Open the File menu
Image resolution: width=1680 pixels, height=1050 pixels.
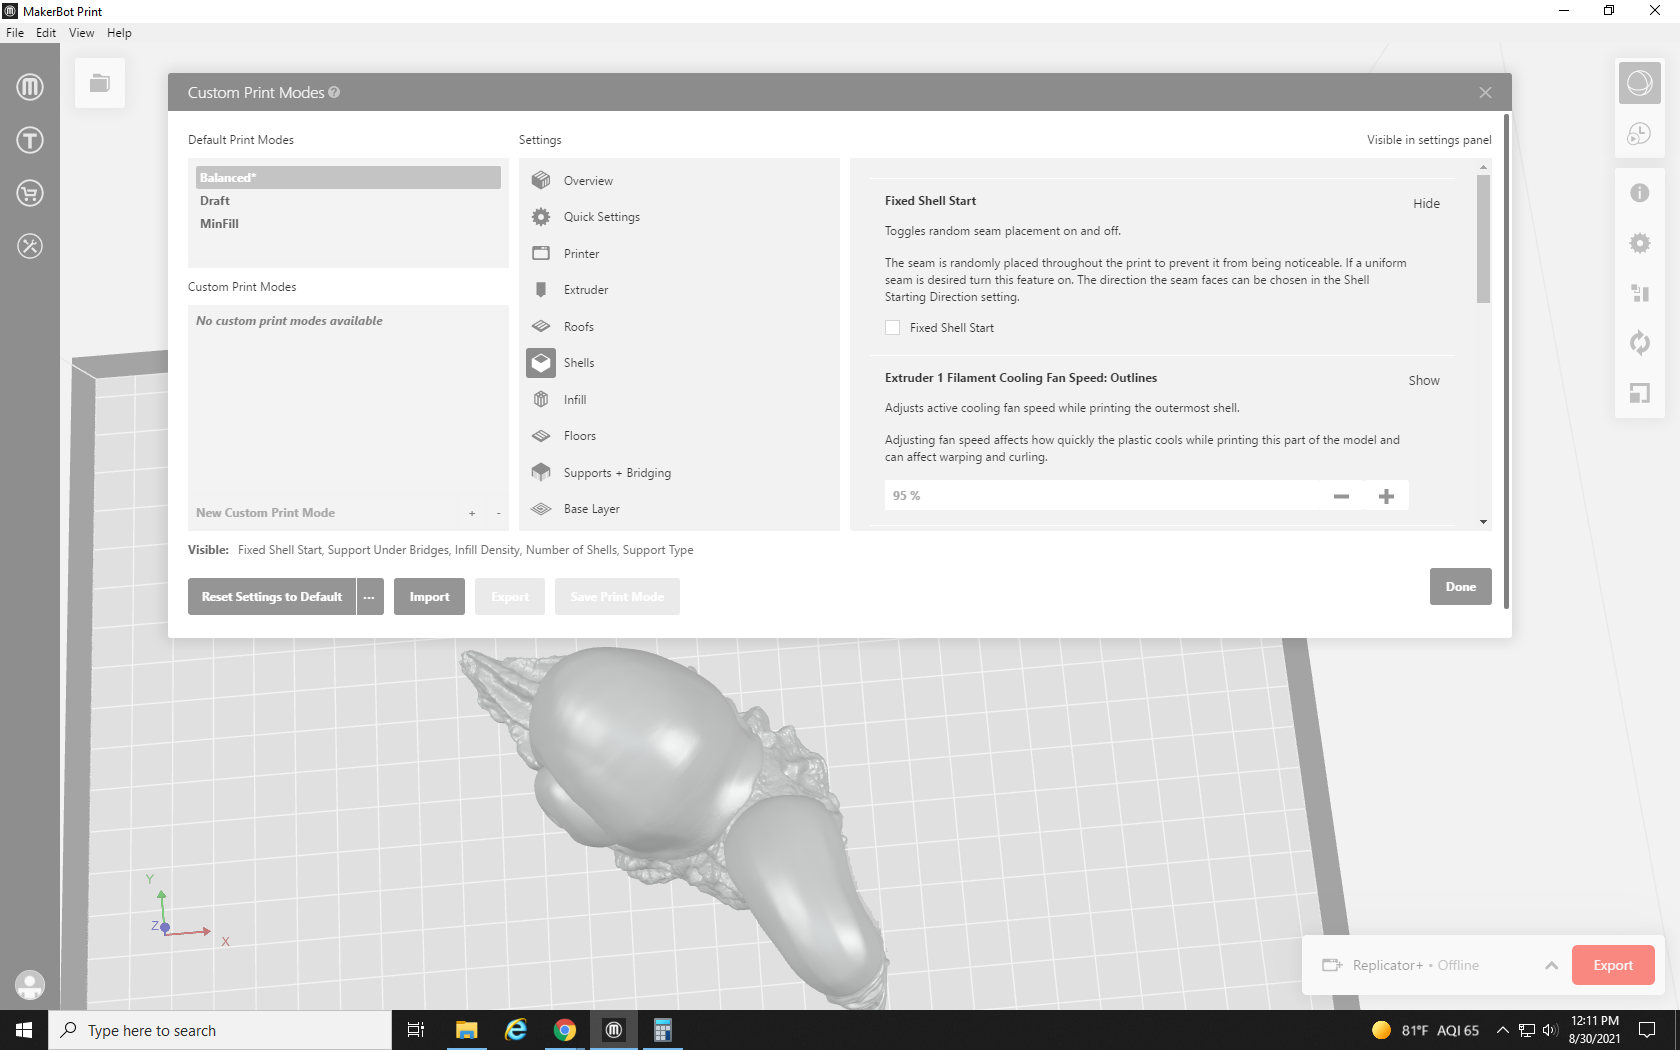(15, 33)
